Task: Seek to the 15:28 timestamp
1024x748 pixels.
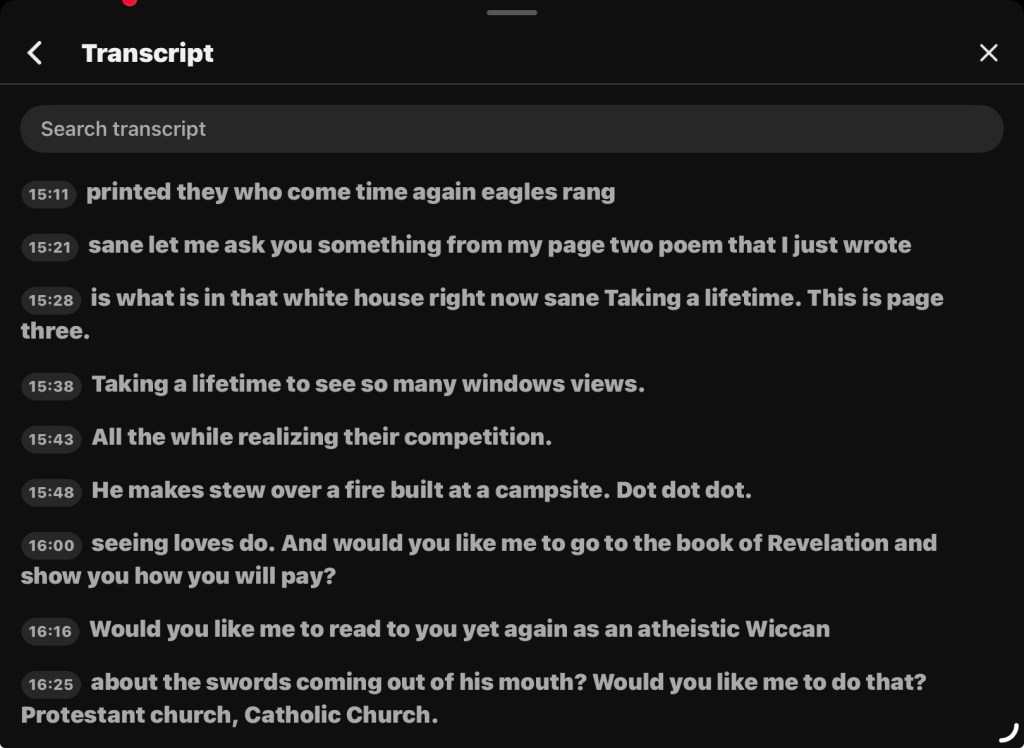Action: coord(50,300)
